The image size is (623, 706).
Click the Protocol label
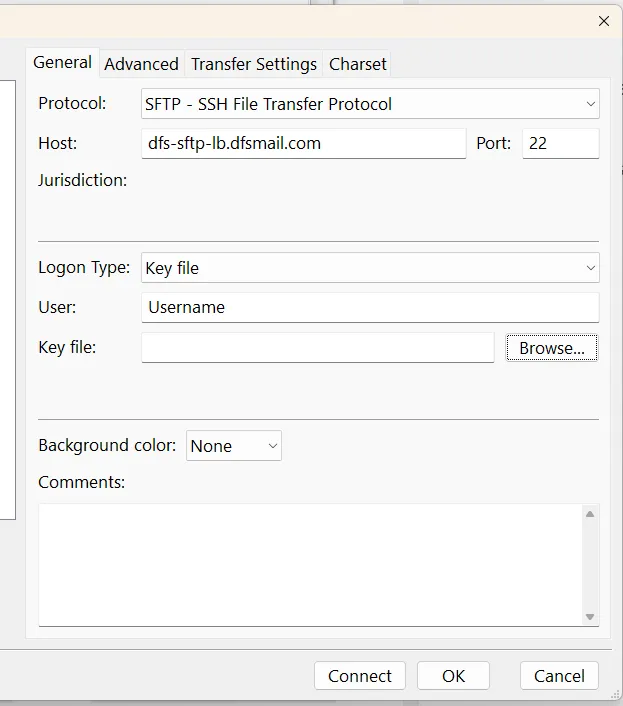pyautogui.click(x=72, y=104)
